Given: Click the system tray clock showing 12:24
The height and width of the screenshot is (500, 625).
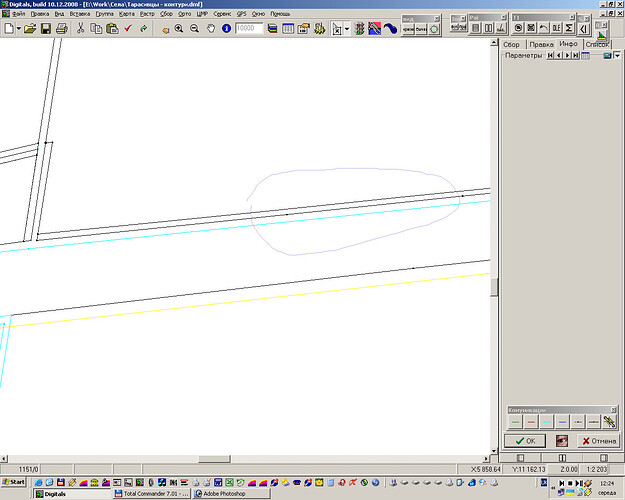Looking at the screenshot, I should point(607,483).
